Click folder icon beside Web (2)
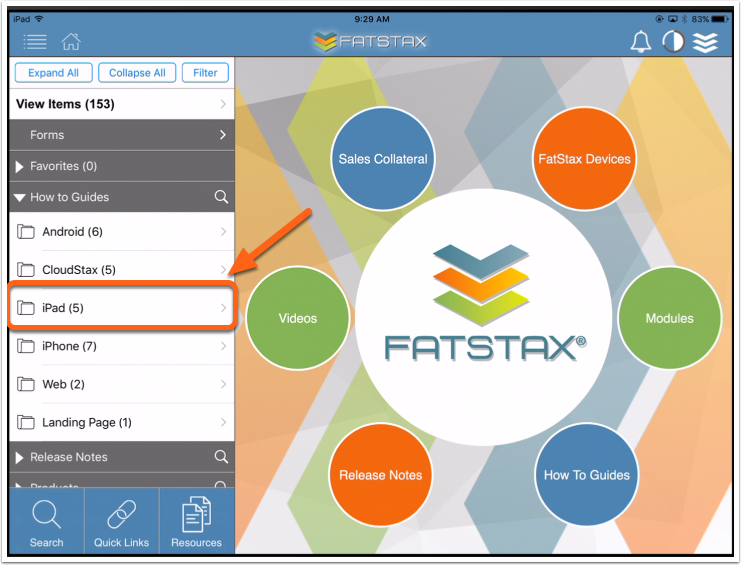Viewport: 741px width, 565px height. coord(26,384)
